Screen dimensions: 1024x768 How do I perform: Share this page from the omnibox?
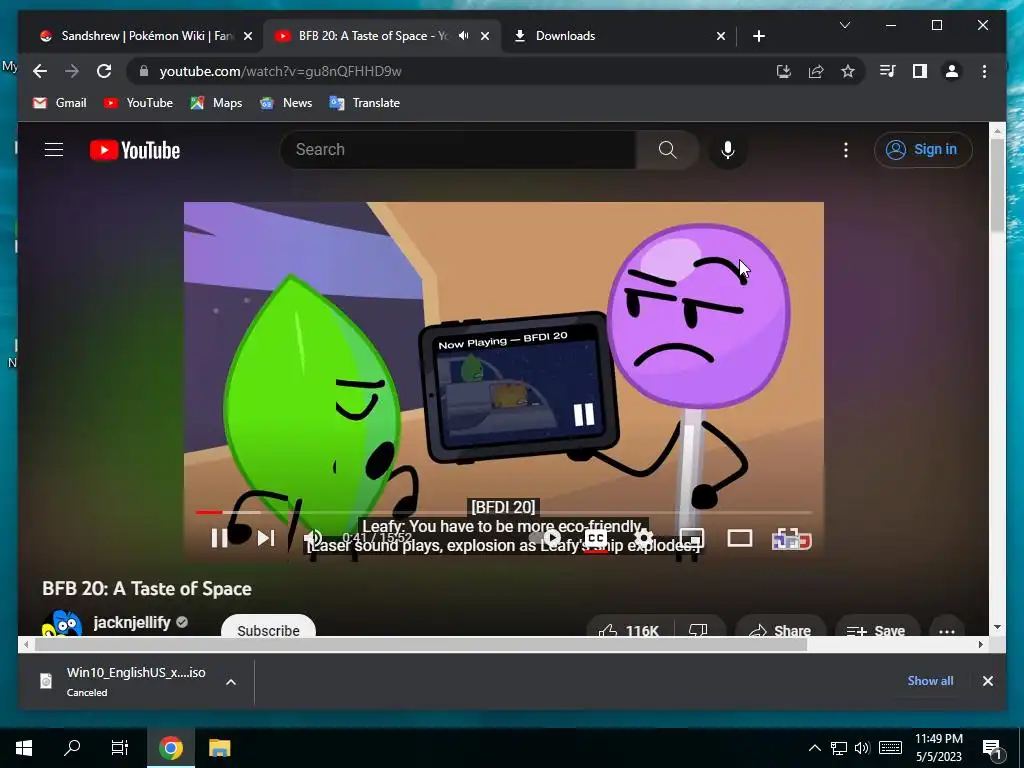click(816, 71)
